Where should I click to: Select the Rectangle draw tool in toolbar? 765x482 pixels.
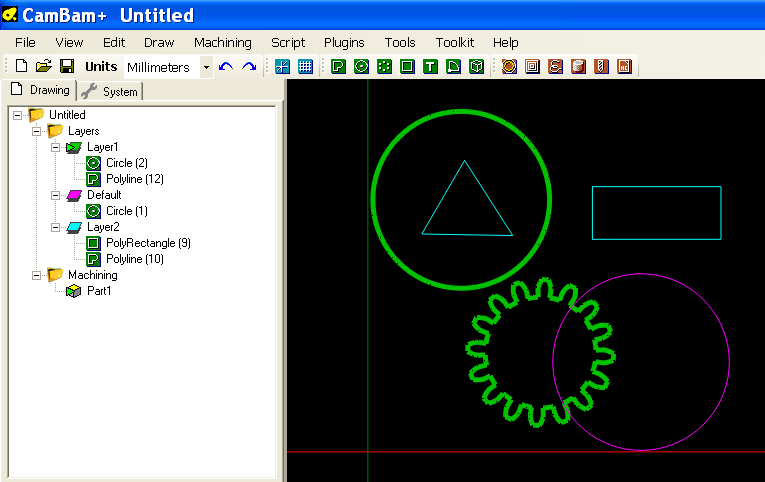click(407, 67)
